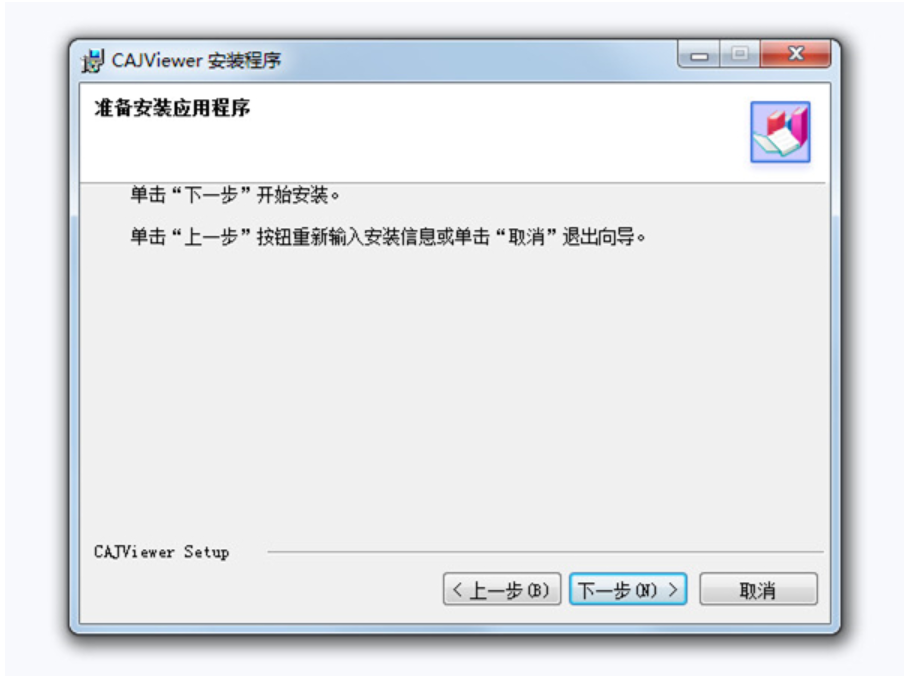Screen dimensions: 904x676
Task: Click the quoted word 取消 in the instructions
Action: 526,236
